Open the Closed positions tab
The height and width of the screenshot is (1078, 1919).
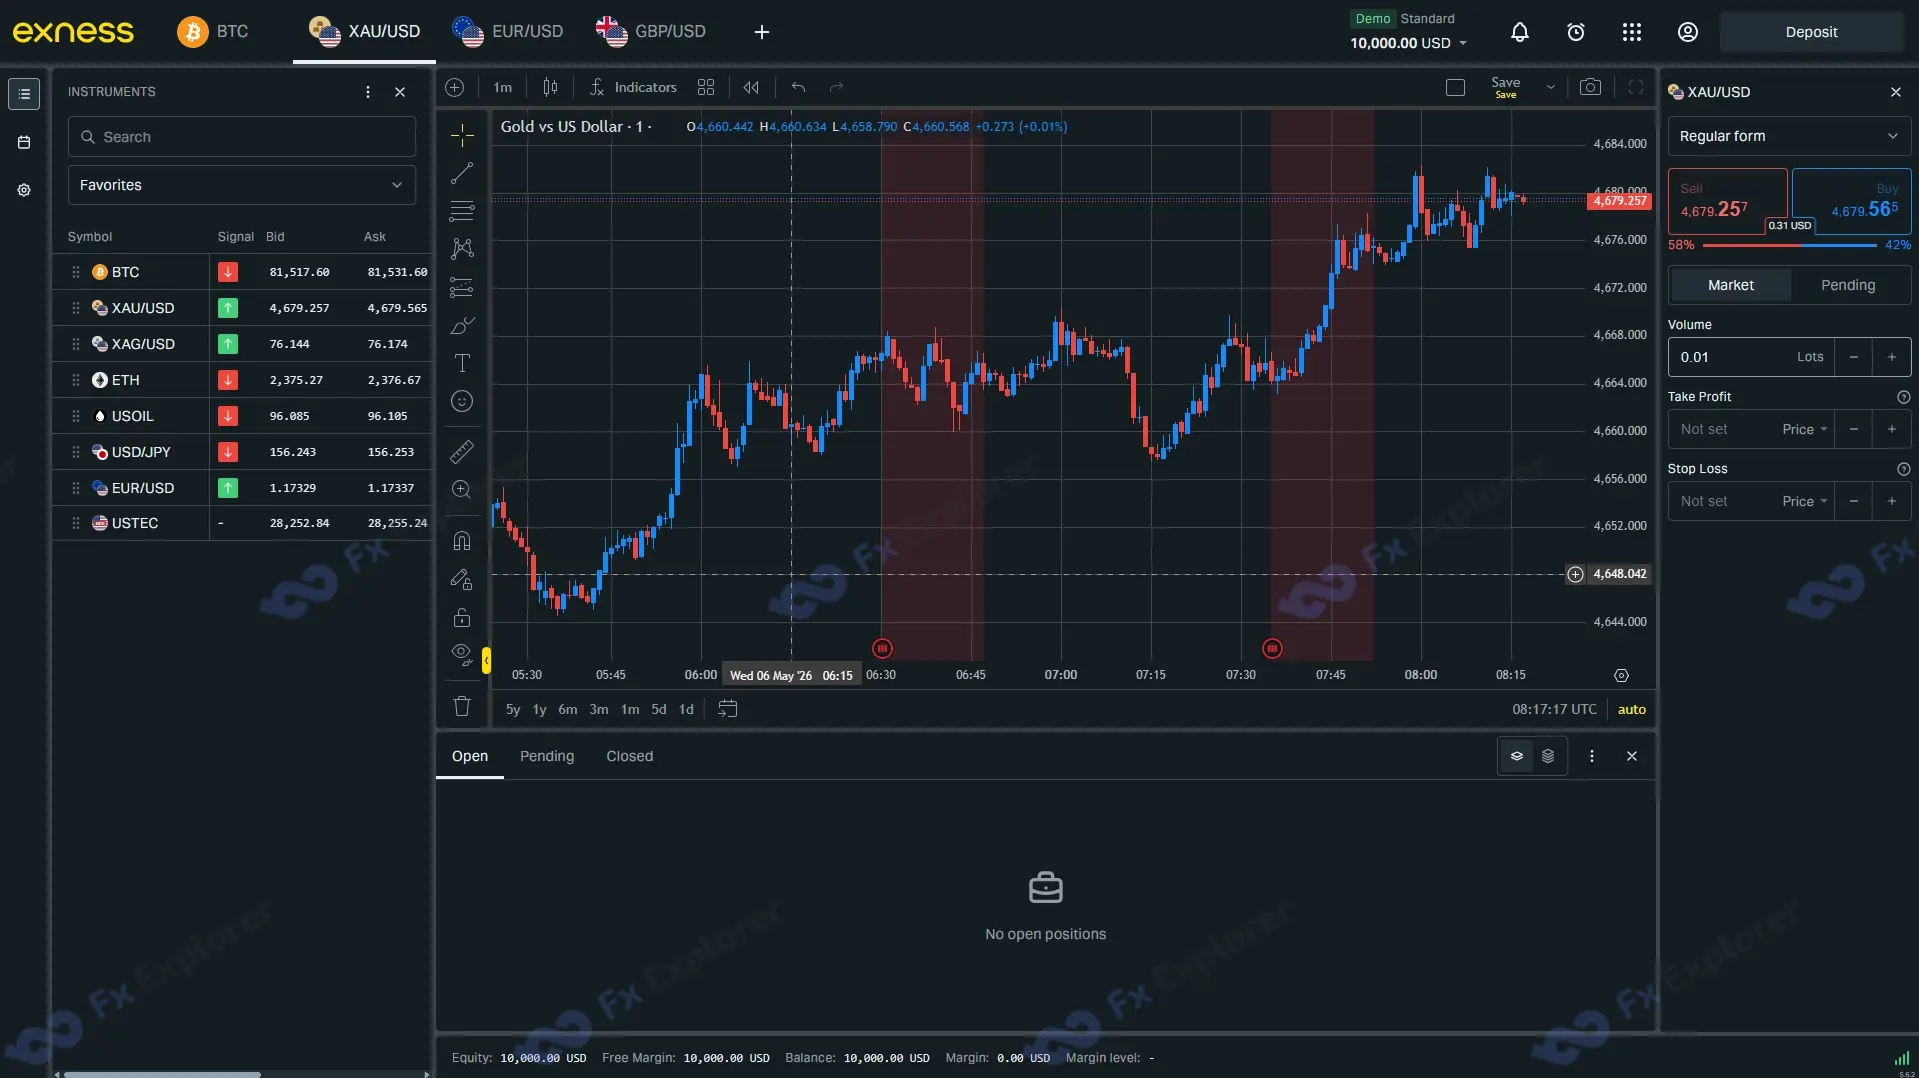(x=629, y=757)
